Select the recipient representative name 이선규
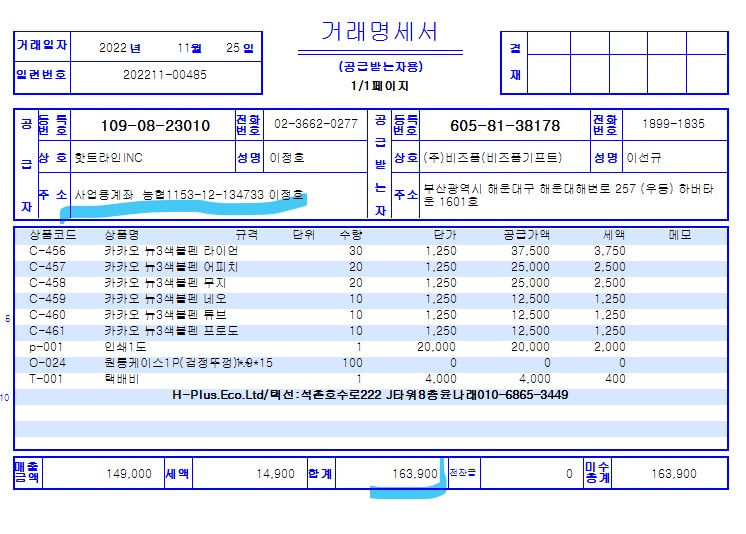746x534 pixels. click(643, 158)
